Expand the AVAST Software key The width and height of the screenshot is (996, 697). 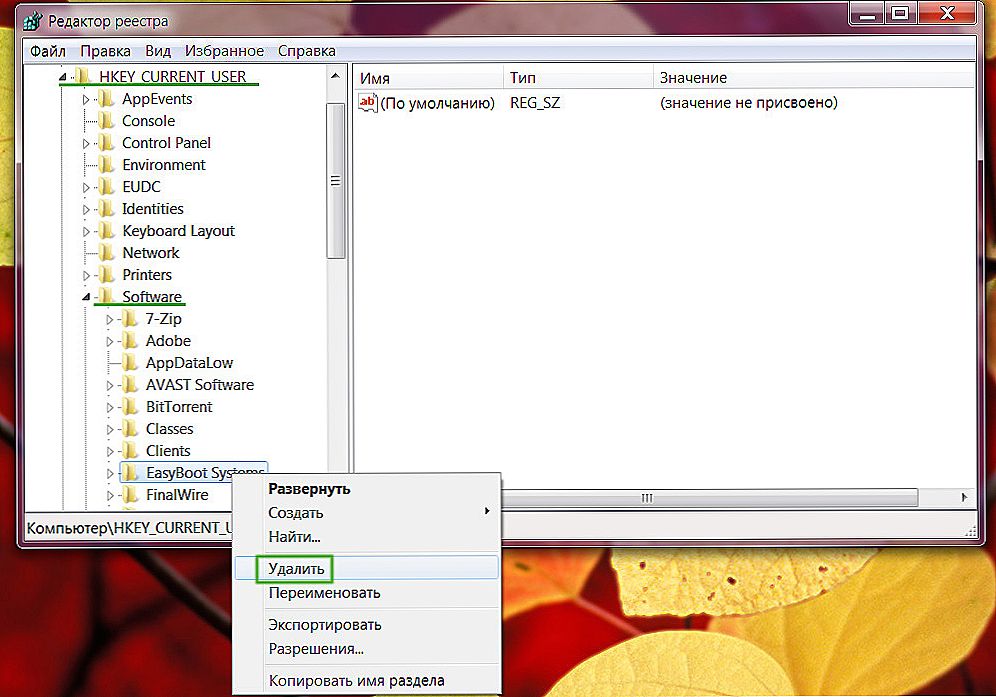(x=109, y=386)
